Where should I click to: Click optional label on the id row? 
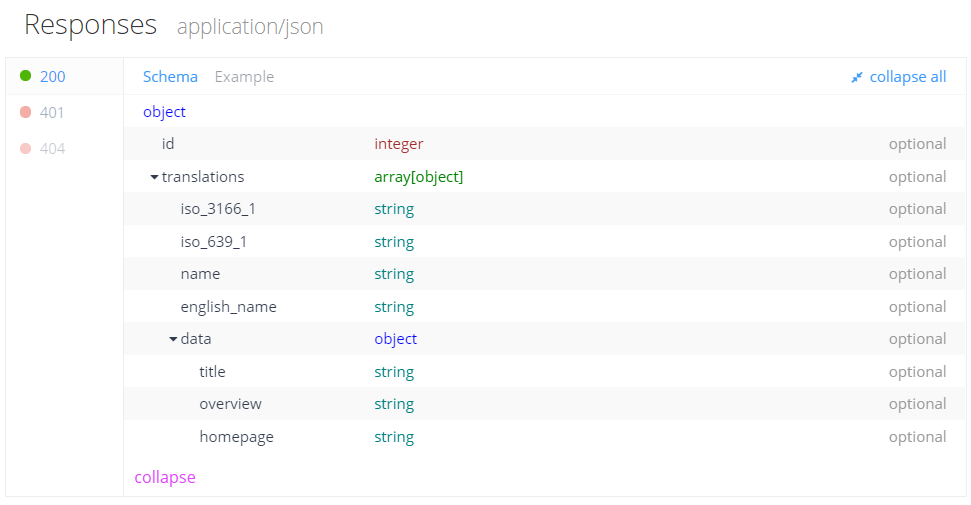(x=918, y=144)
